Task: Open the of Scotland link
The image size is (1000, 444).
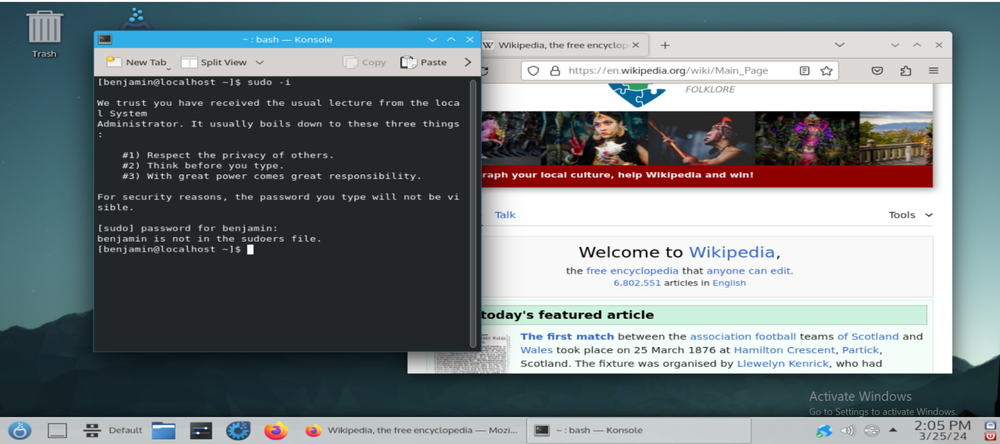Action: [x=868, y=336]
